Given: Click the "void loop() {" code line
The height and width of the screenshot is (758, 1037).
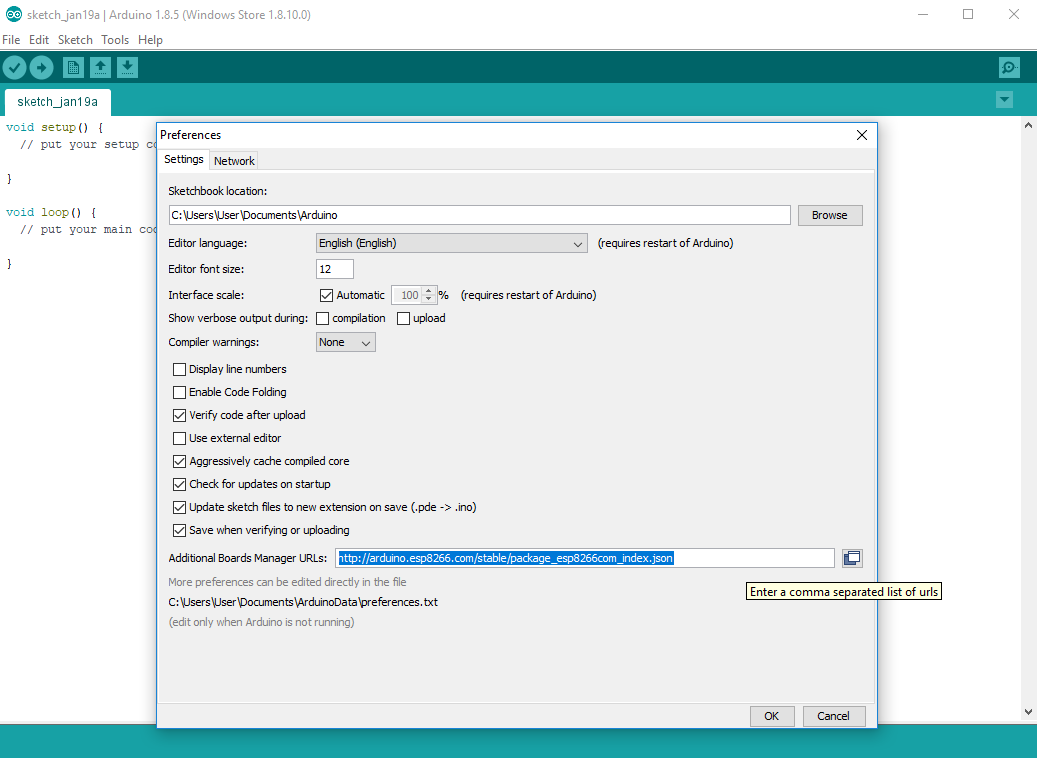Looking at the screenshot, I should 51,212.
